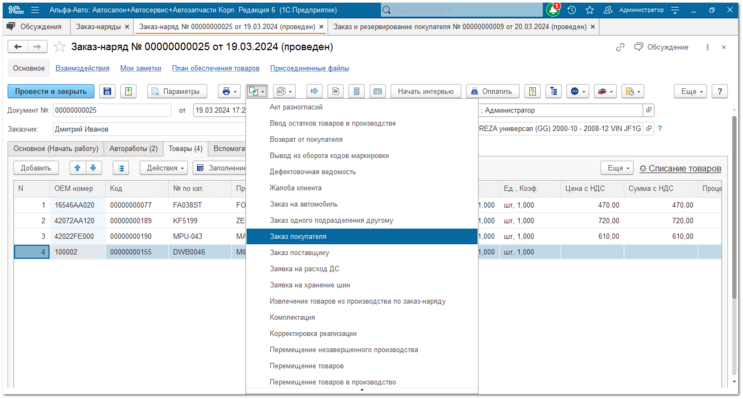Open the 1C main menu hamburger icon
This screenshot has height=399, width=743.
click(35, 9)
